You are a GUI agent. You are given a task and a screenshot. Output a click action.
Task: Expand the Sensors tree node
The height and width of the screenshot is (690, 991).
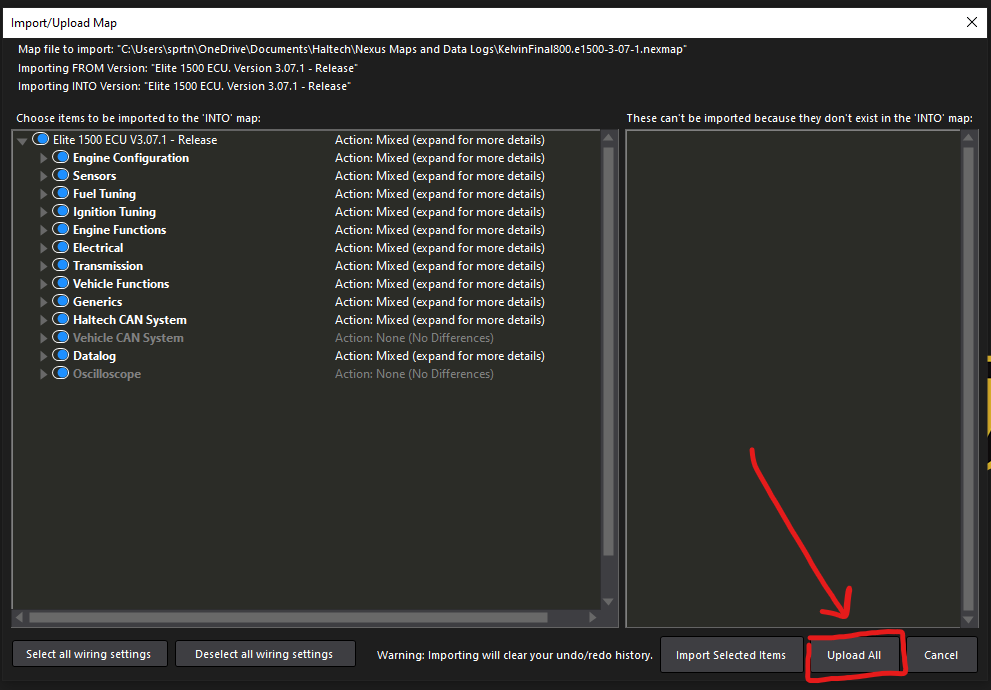[x=43, y=176]
